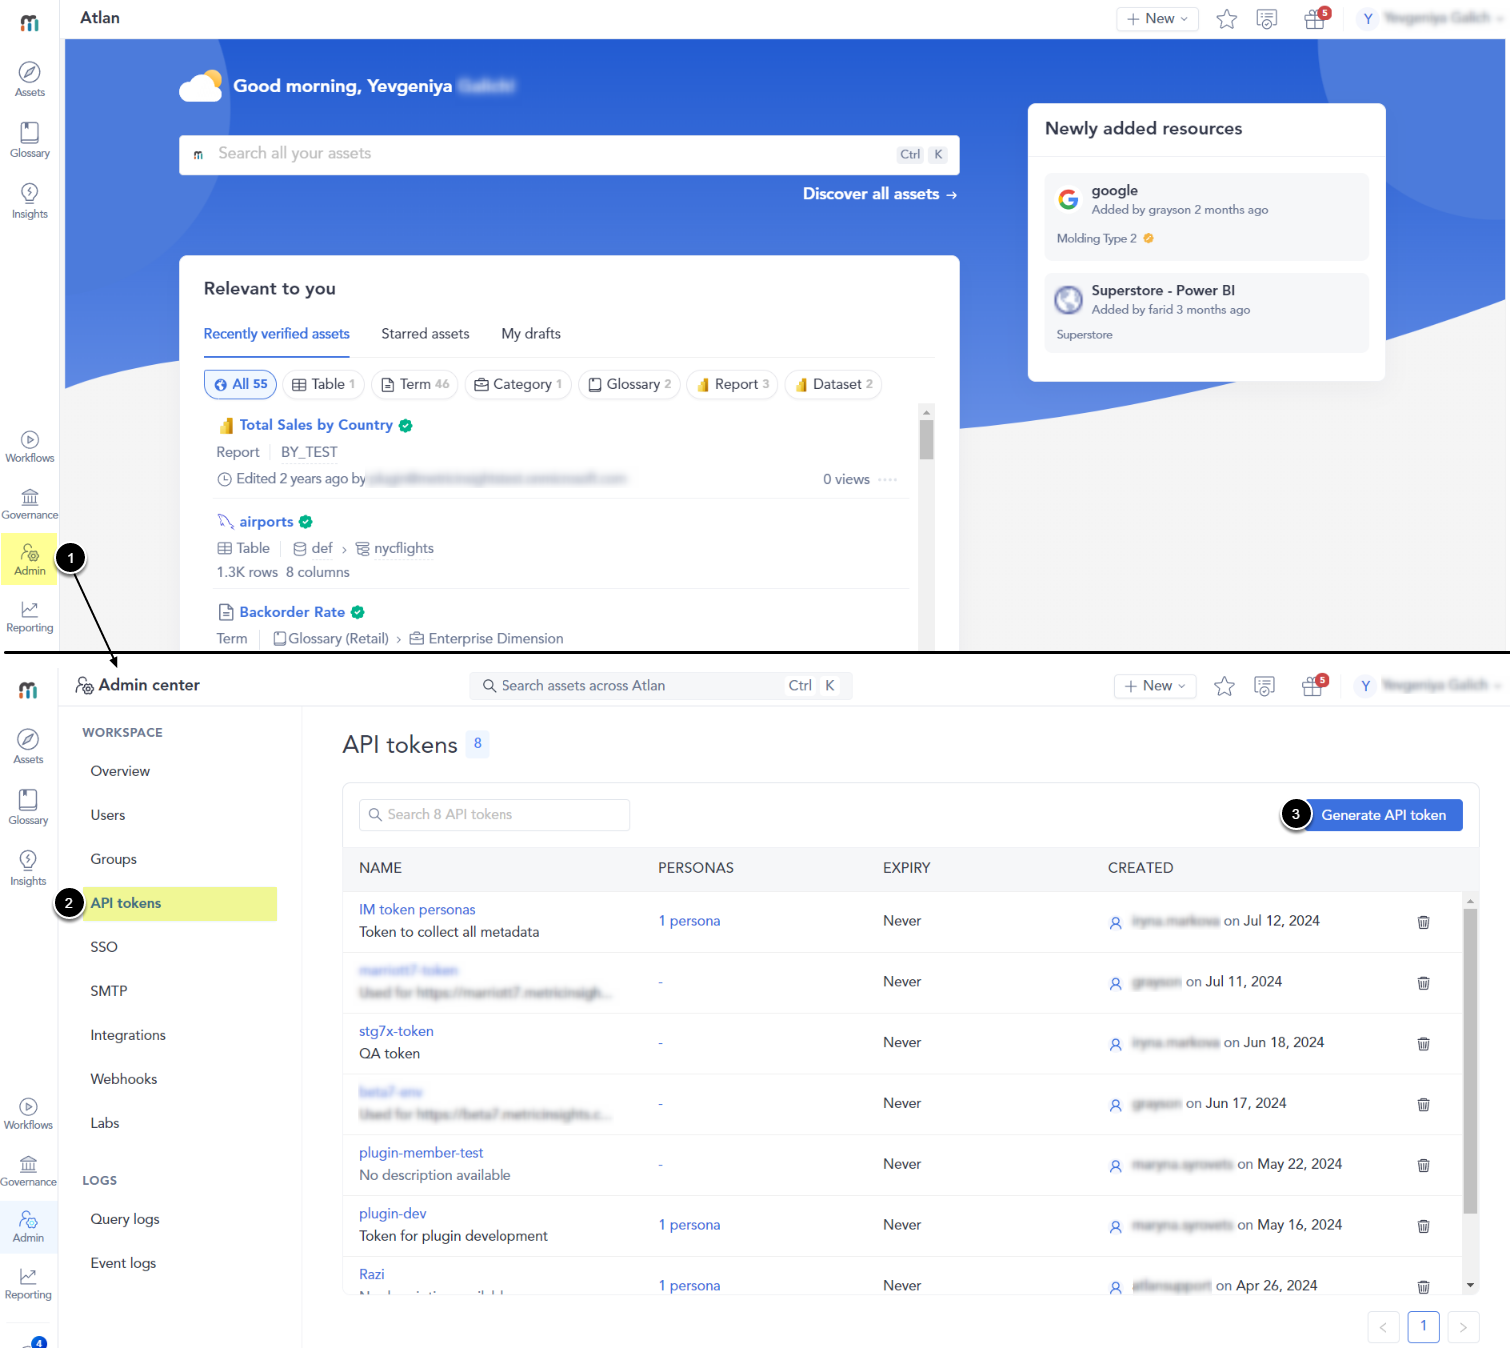Screen dimensions: 1510x1348
Task: Click the Atlan logo on the home page
Action: (x=30, y=22)
